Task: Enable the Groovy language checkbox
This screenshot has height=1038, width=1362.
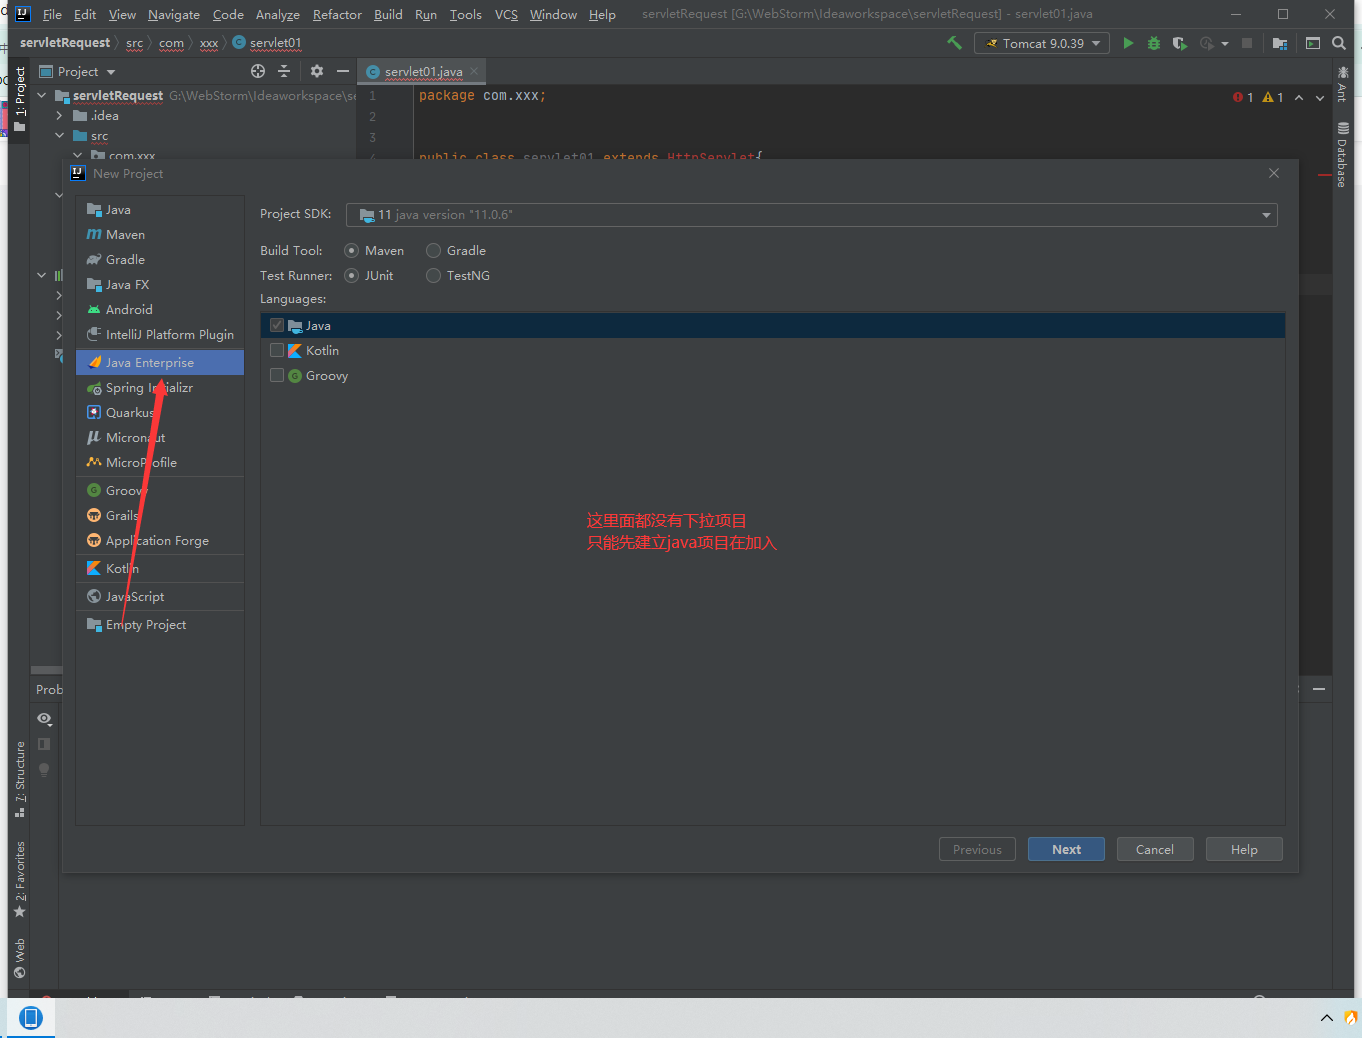Action: tap(277, 375)
